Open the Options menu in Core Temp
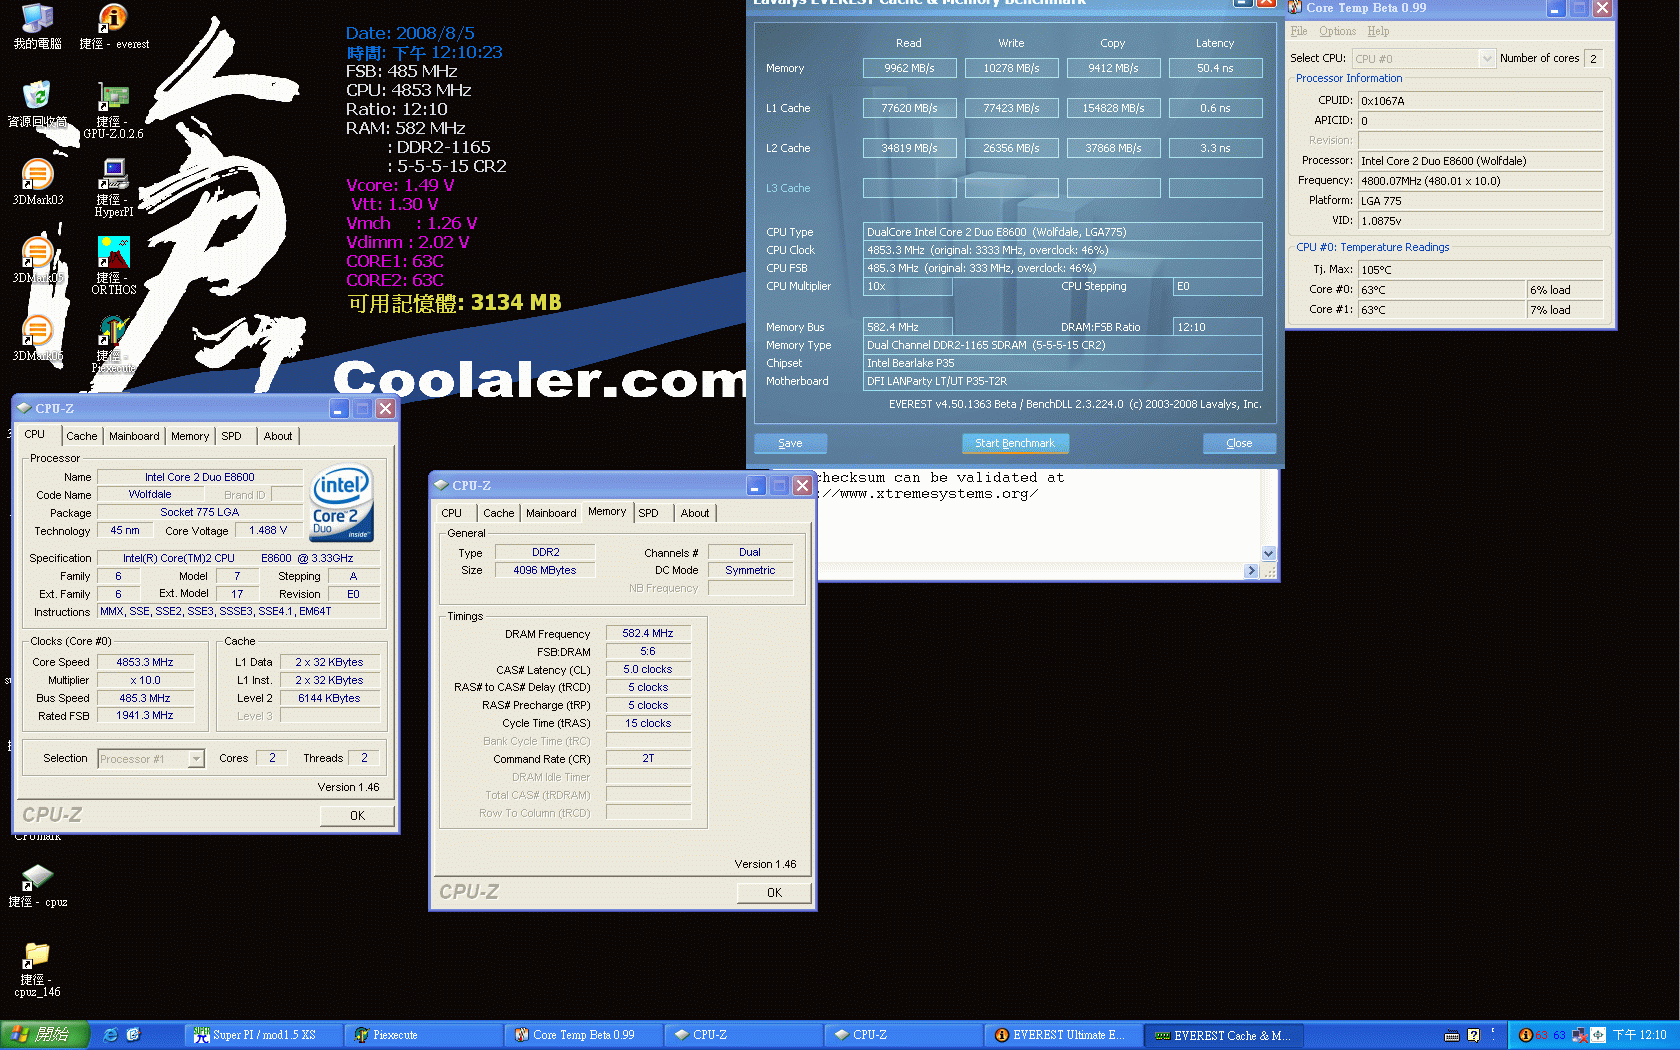Screen dimensions: 1680x1050 1338,31
